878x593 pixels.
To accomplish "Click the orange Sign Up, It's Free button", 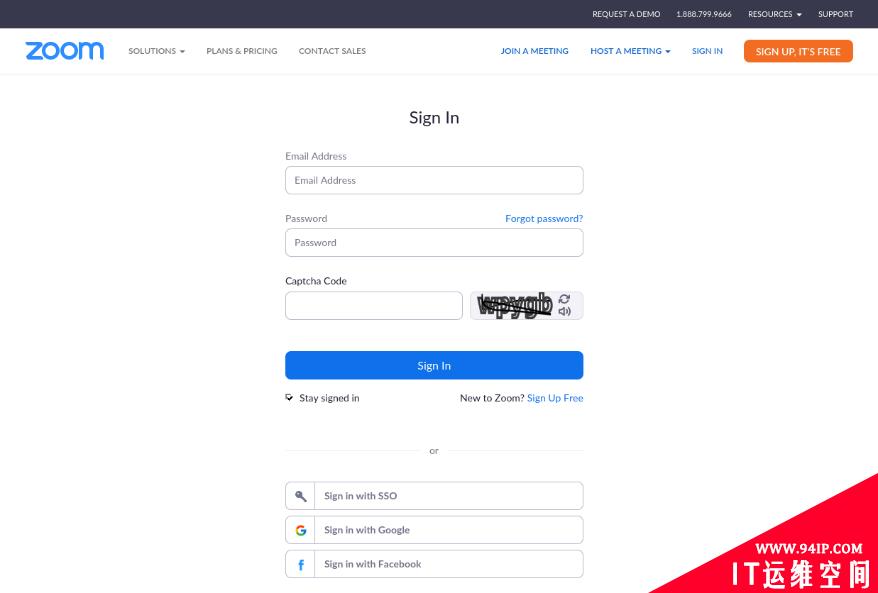I will coord(798,51).
